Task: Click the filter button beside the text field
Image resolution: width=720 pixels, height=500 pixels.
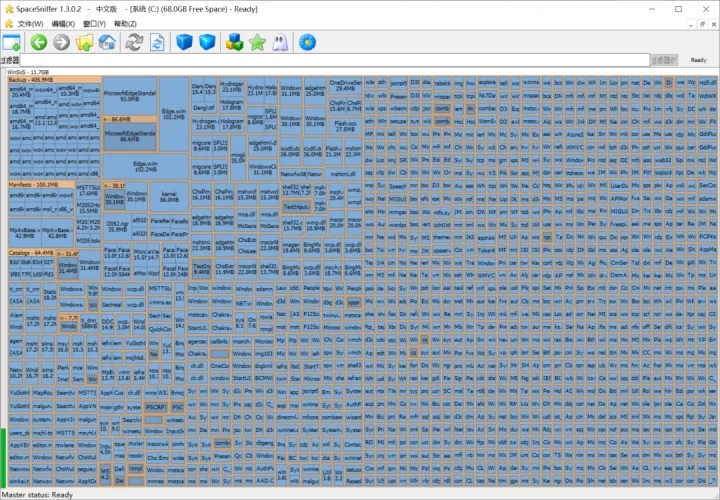Action: click(664, 60)
